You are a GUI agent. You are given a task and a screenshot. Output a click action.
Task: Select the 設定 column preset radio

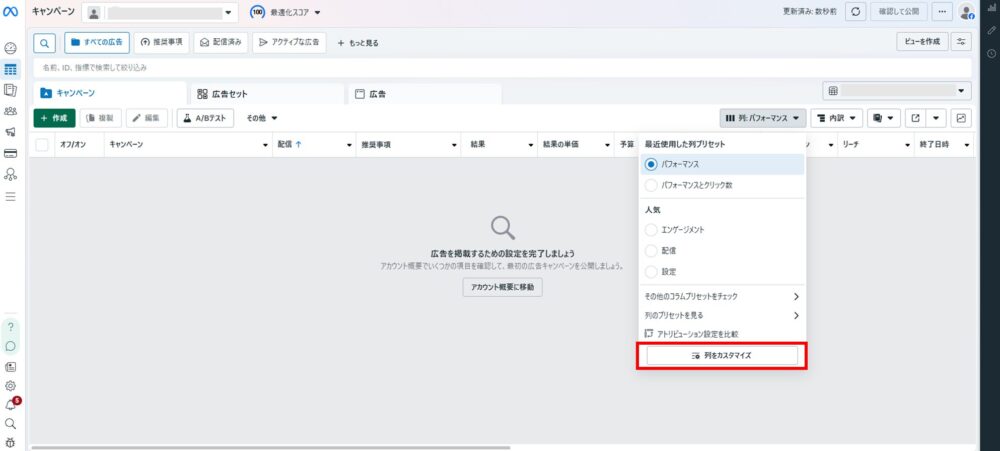click(x=652, y=271)
